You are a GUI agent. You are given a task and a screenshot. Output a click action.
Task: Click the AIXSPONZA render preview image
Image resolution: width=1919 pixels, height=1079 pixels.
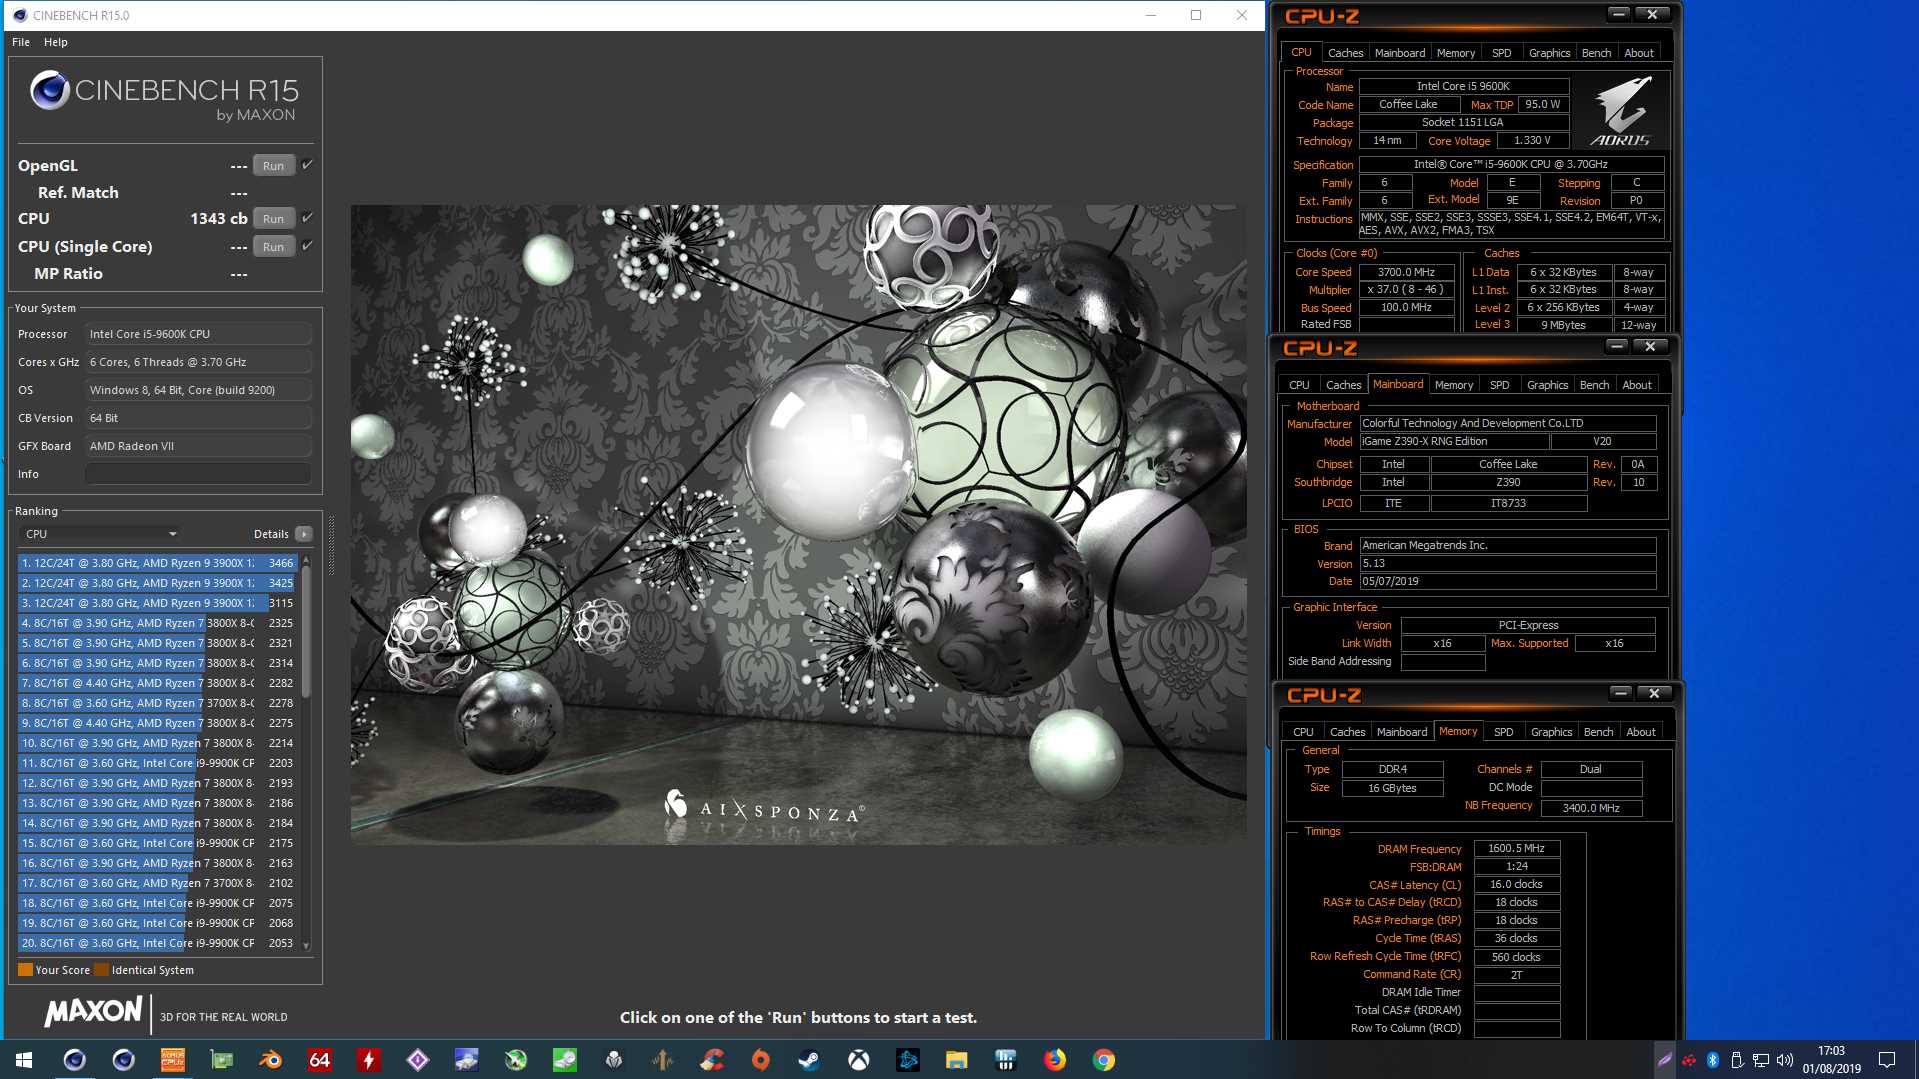tap(798, 525)
